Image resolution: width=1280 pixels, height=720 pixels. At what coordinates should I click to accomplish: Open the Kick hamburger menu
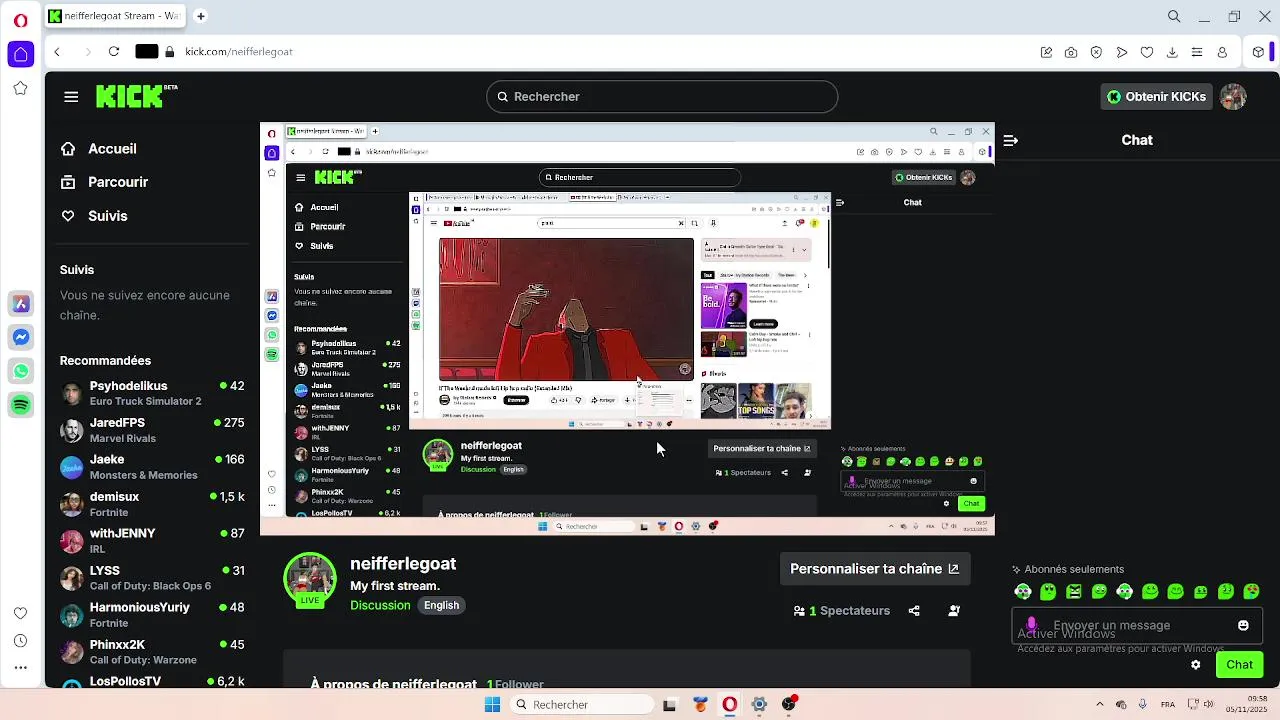pos(71,97)
